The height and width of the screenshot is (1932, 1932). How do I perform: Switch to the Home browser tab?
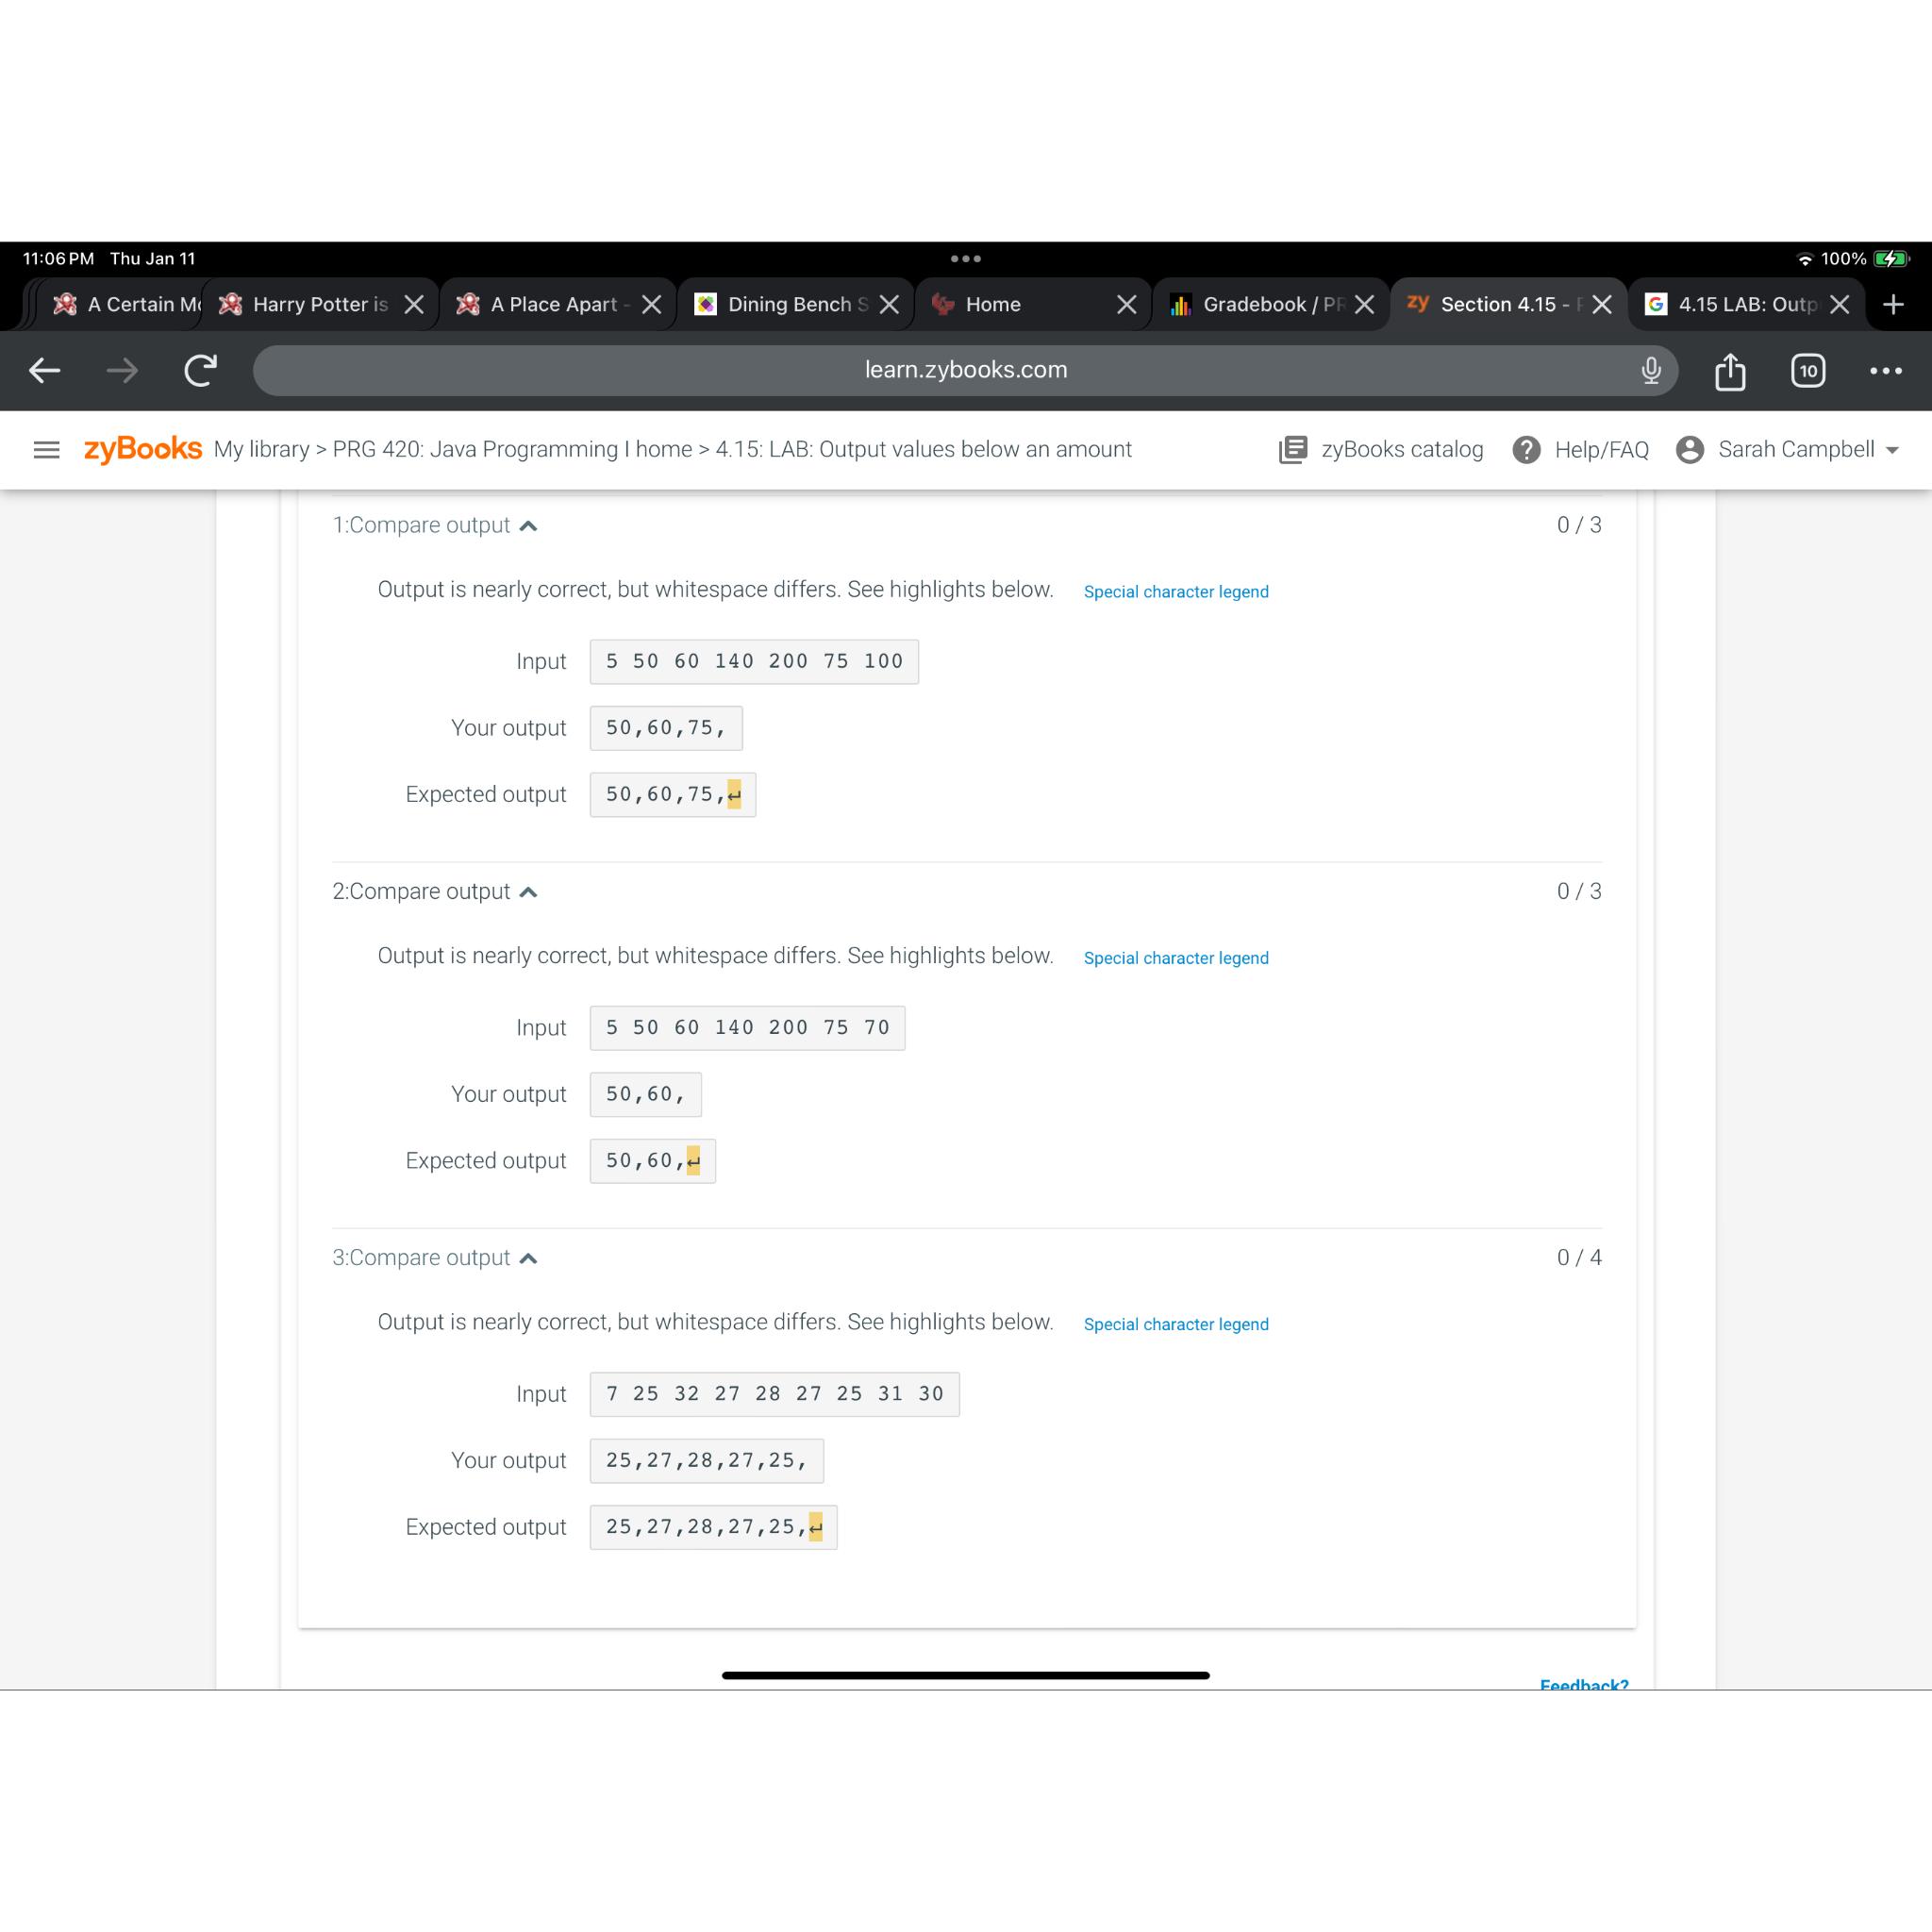click(x=994, y=304)
